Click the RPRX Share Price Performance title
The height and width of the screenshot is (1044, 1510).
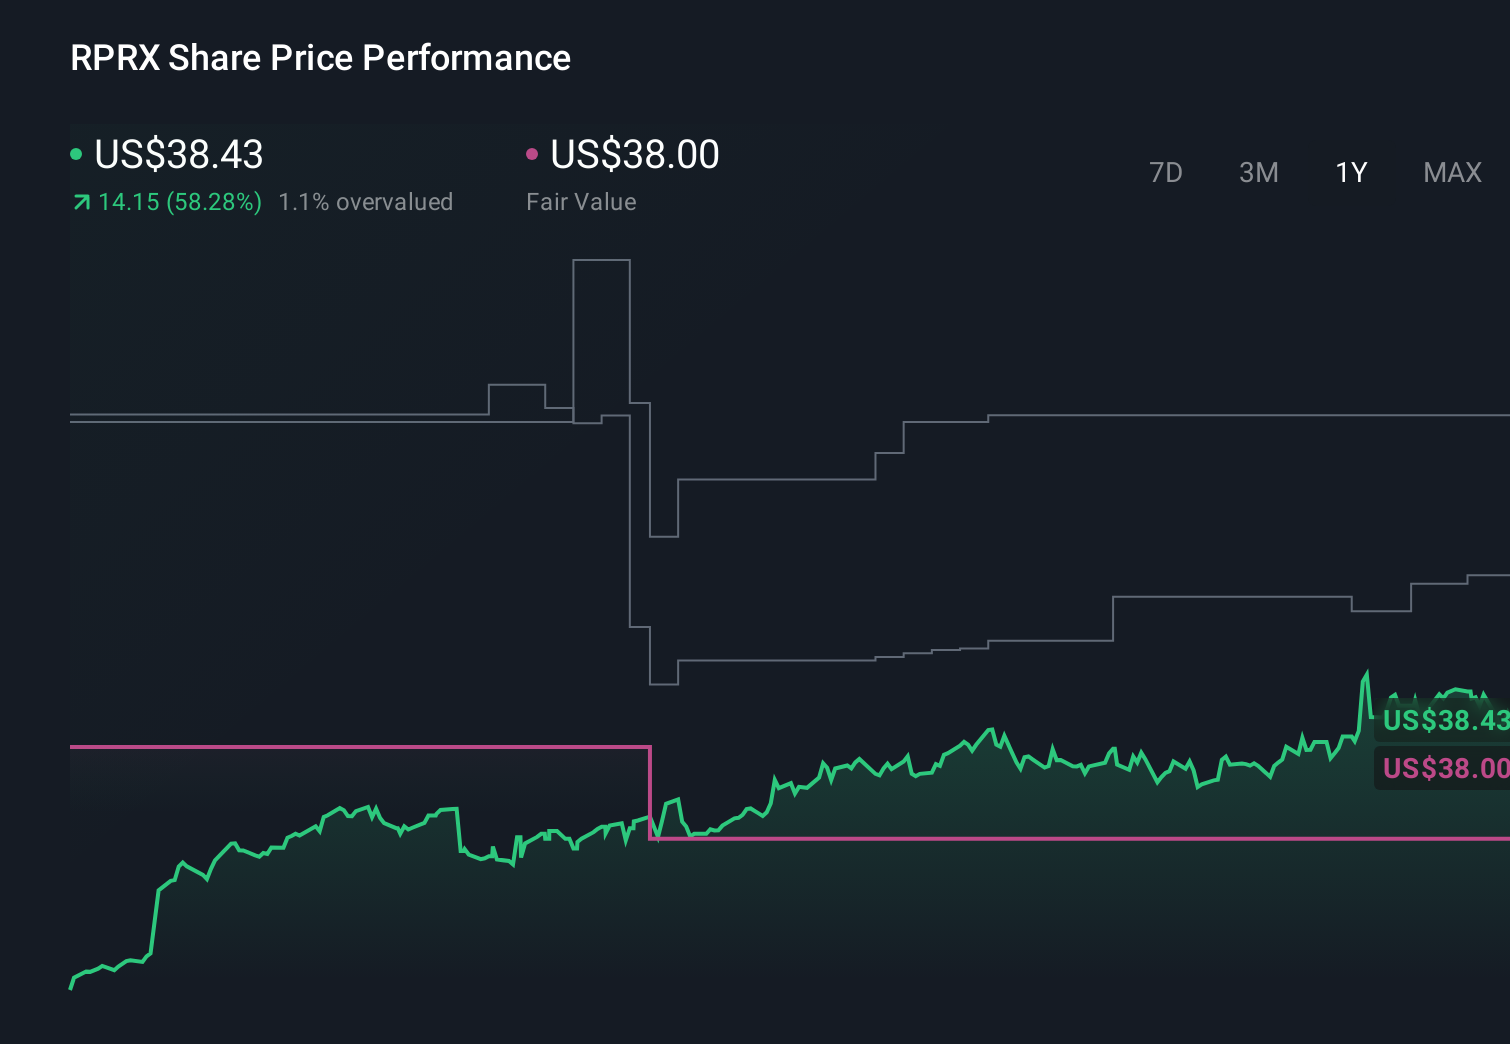[320, 58]
